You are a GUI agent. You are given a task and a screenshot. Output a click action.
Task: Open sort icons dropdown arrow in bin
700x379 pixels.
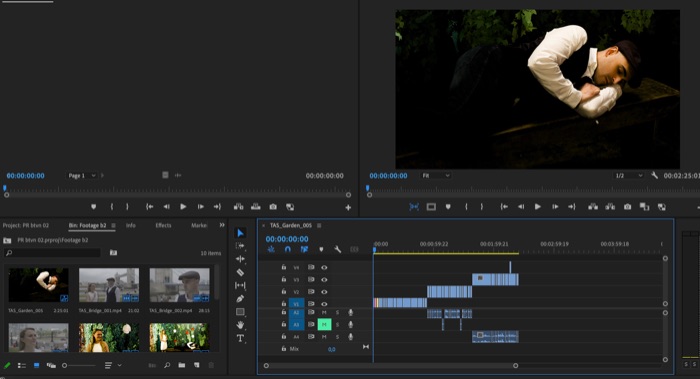(x=120, y=365)
